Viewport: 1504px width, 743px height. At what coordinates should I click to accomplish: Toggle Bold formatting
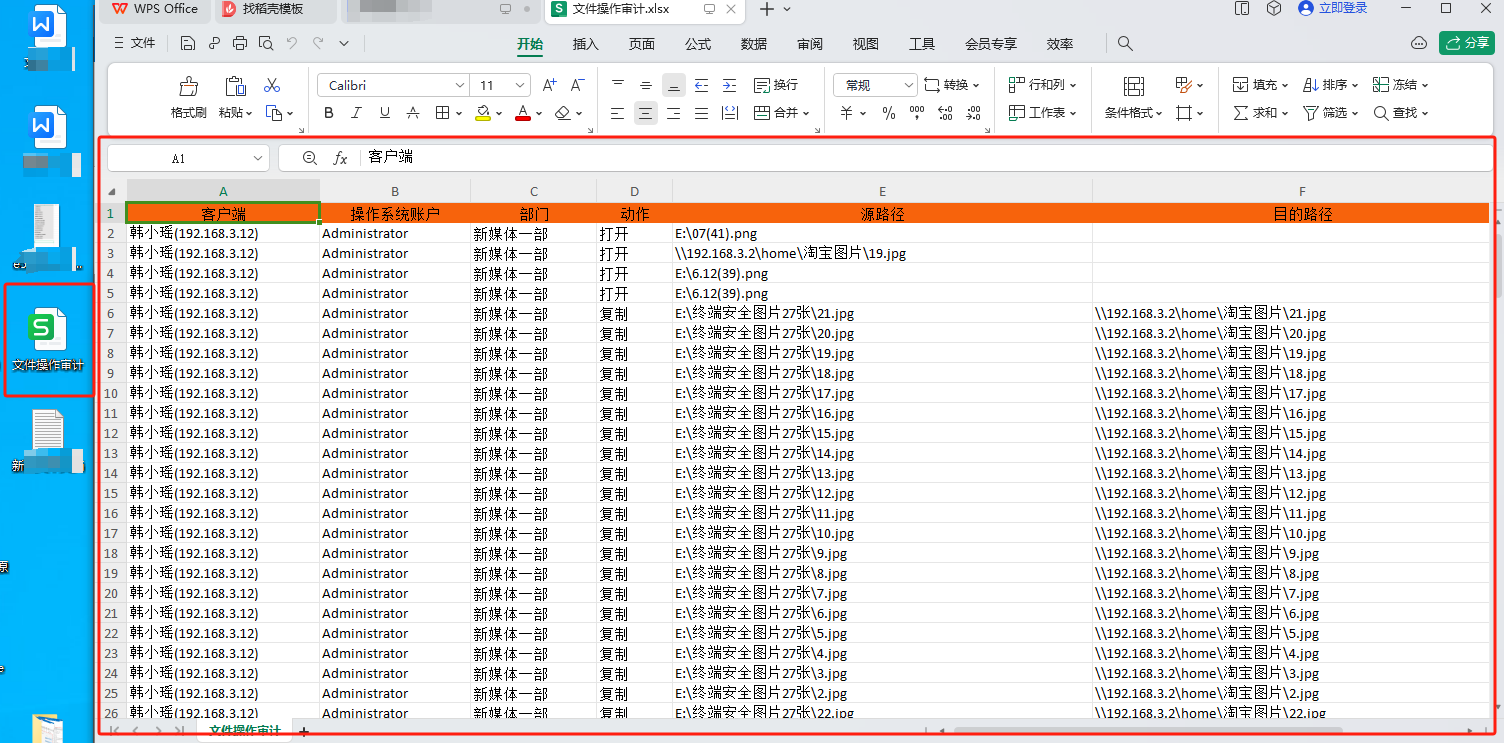(x=329, y=113)
